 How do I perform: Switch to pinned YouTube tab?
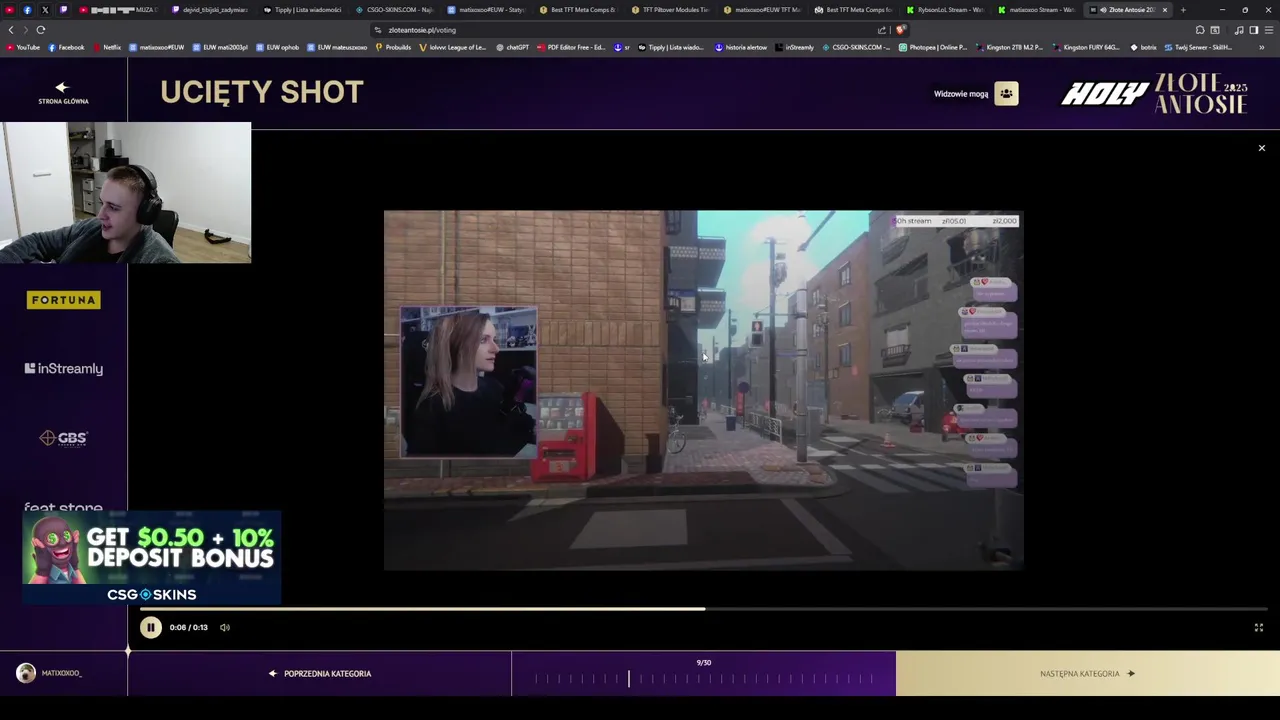coord(10,10)
